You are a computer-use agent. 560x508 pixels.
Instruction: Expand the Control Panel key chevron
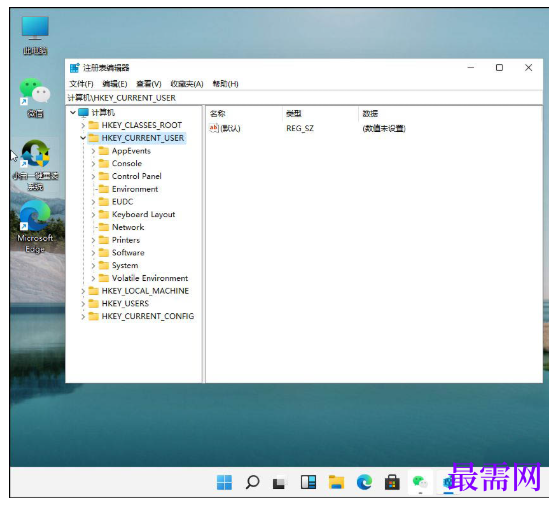coord(93,176)
